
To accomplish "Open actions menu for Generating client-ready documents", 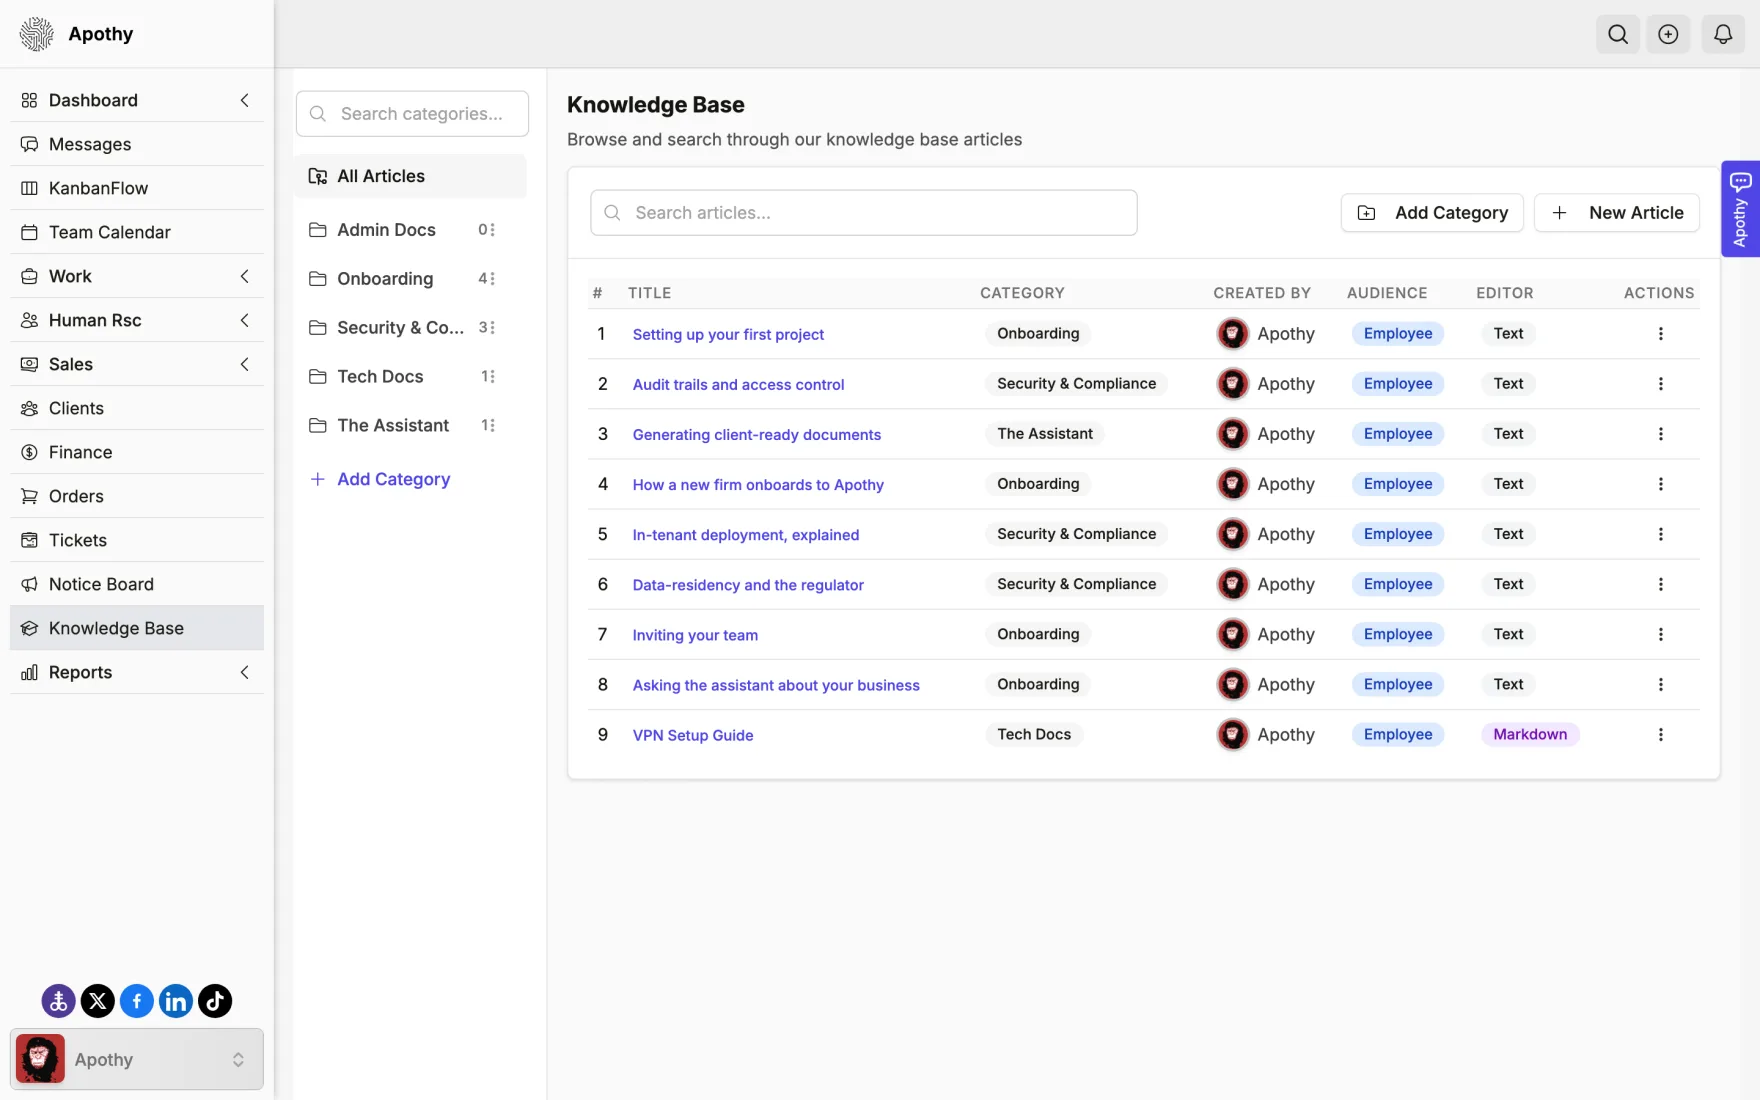I will [1660, 434].
